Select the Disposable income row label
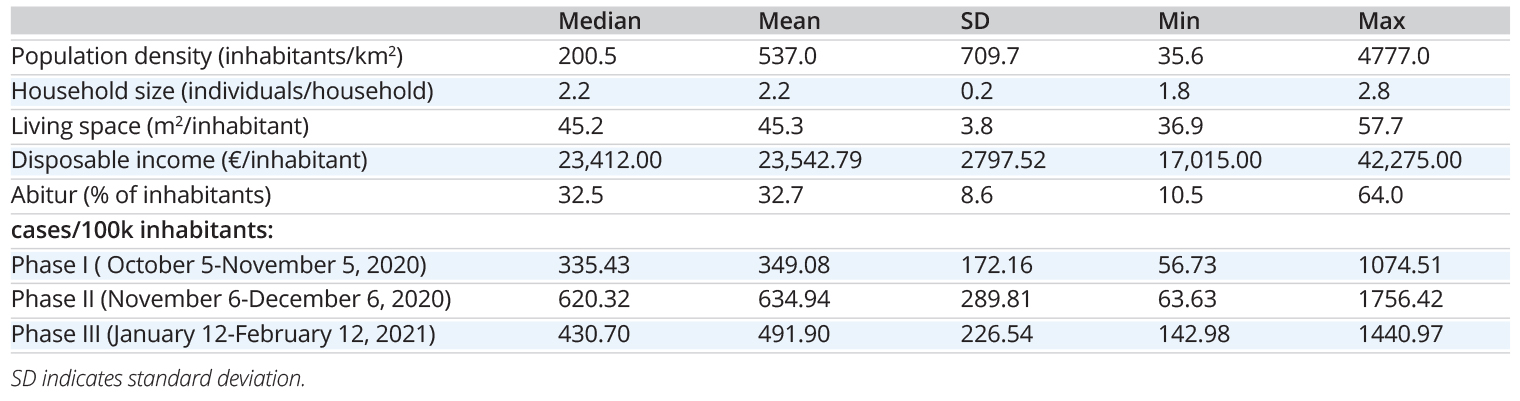Viewport: 1520px width, 401px height. tap(190, 160)
